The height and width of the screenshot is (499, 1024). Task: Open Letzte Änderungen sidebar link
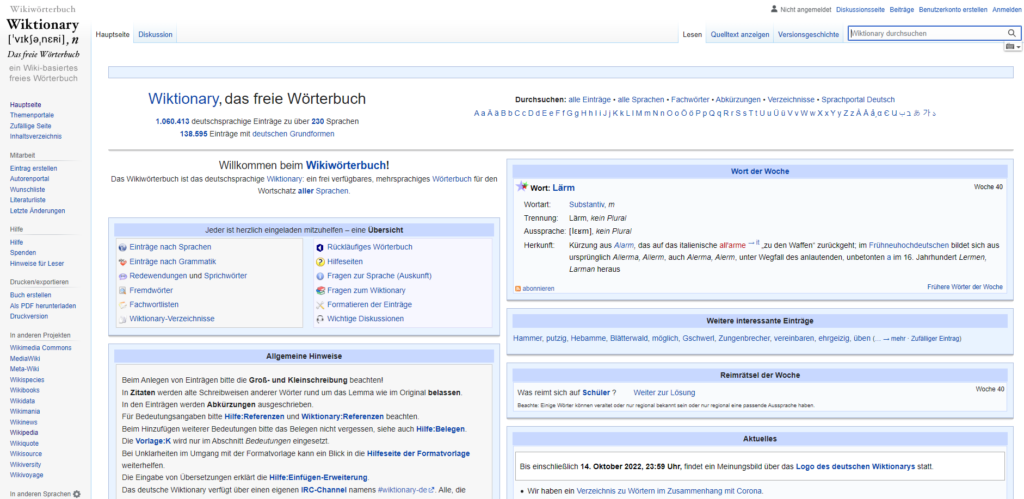click(x=37, y=210)
